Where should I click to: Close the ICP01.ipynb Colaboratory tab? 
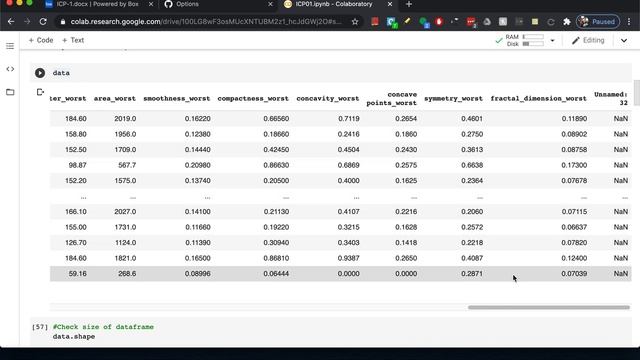(390, 4)
